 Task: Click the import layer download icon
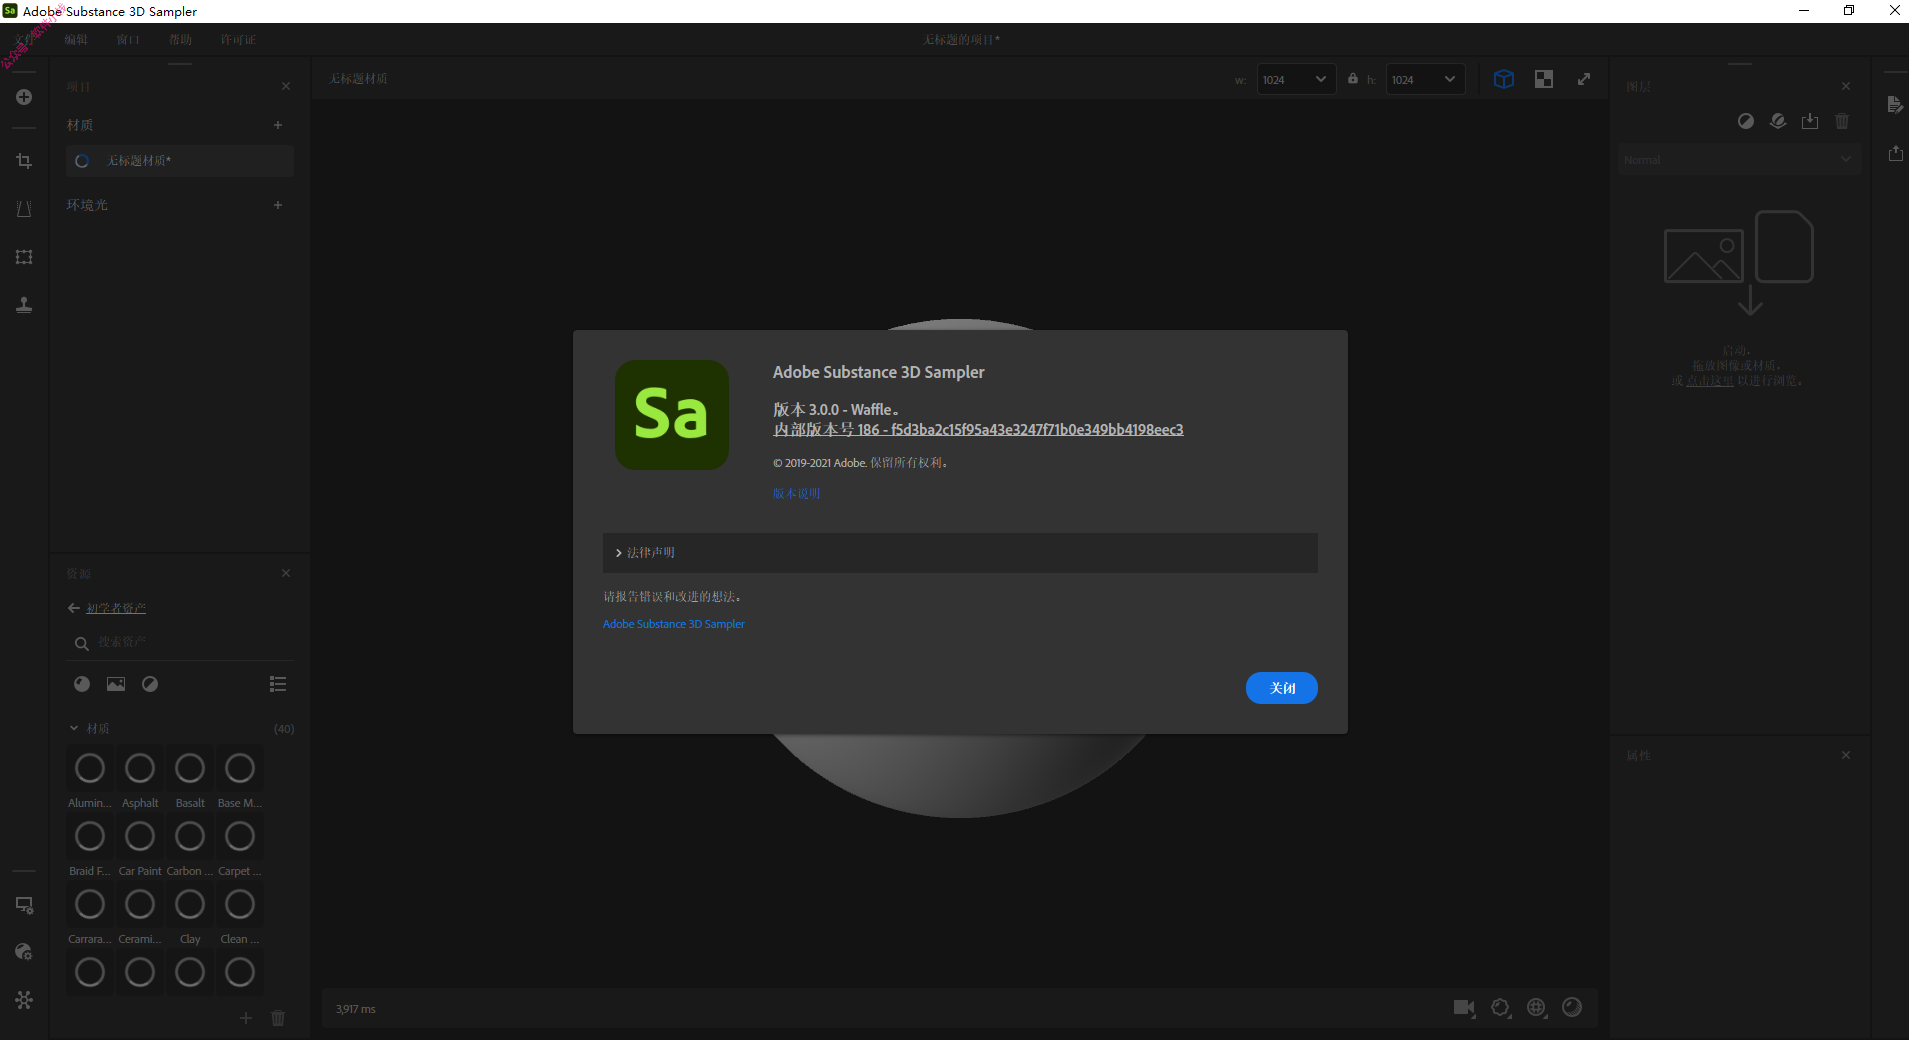click(x=1810, y=121)
